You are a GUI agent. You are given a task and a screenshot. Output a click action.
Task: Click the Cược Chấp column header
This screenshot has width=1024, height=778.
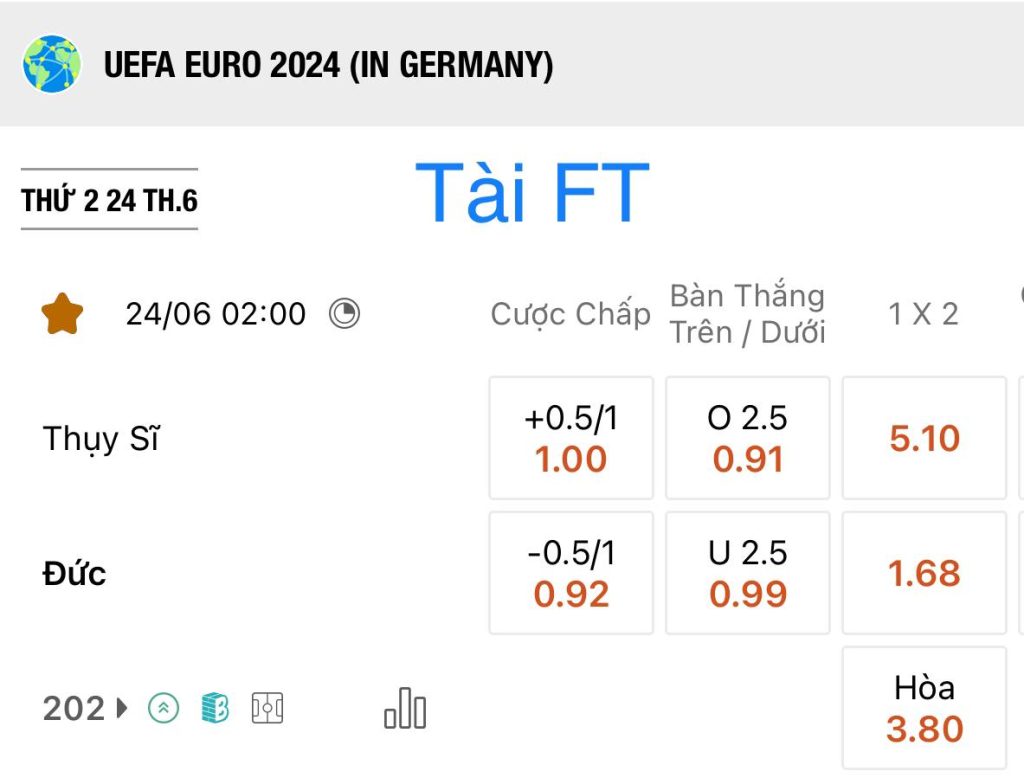coord(570,314)
